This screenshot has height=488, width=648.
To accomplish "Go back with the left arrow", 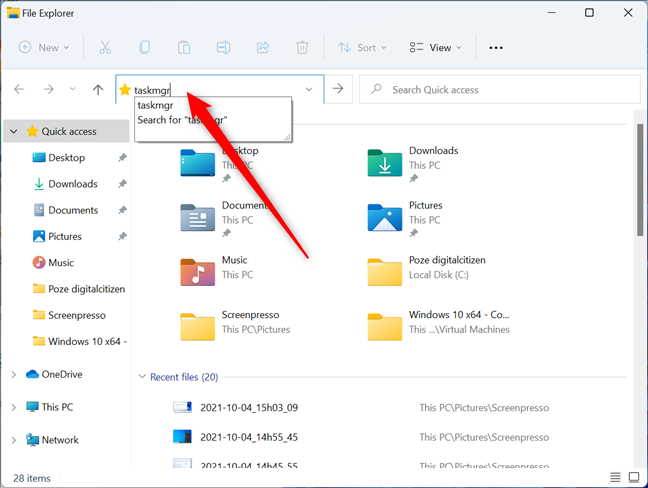I will pos(19,89).
